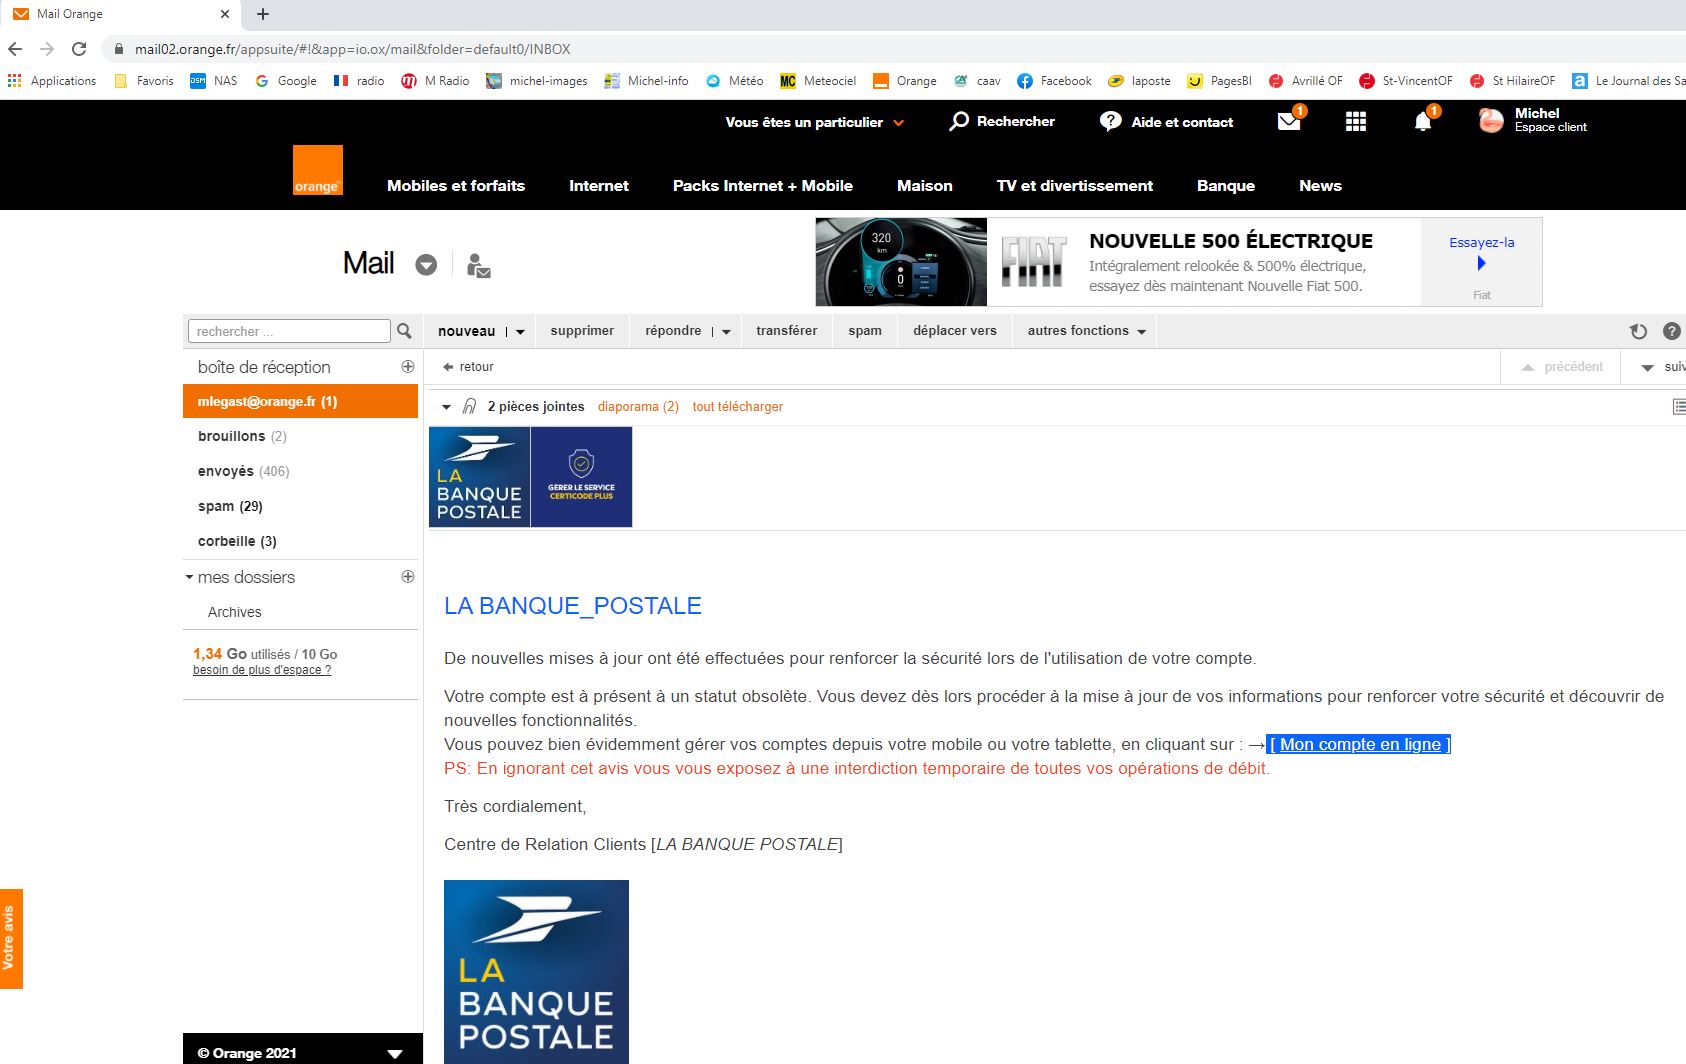1686x1064 pixels.
Task: Open diaporama (2) link
Action: (x=638, y=406)
